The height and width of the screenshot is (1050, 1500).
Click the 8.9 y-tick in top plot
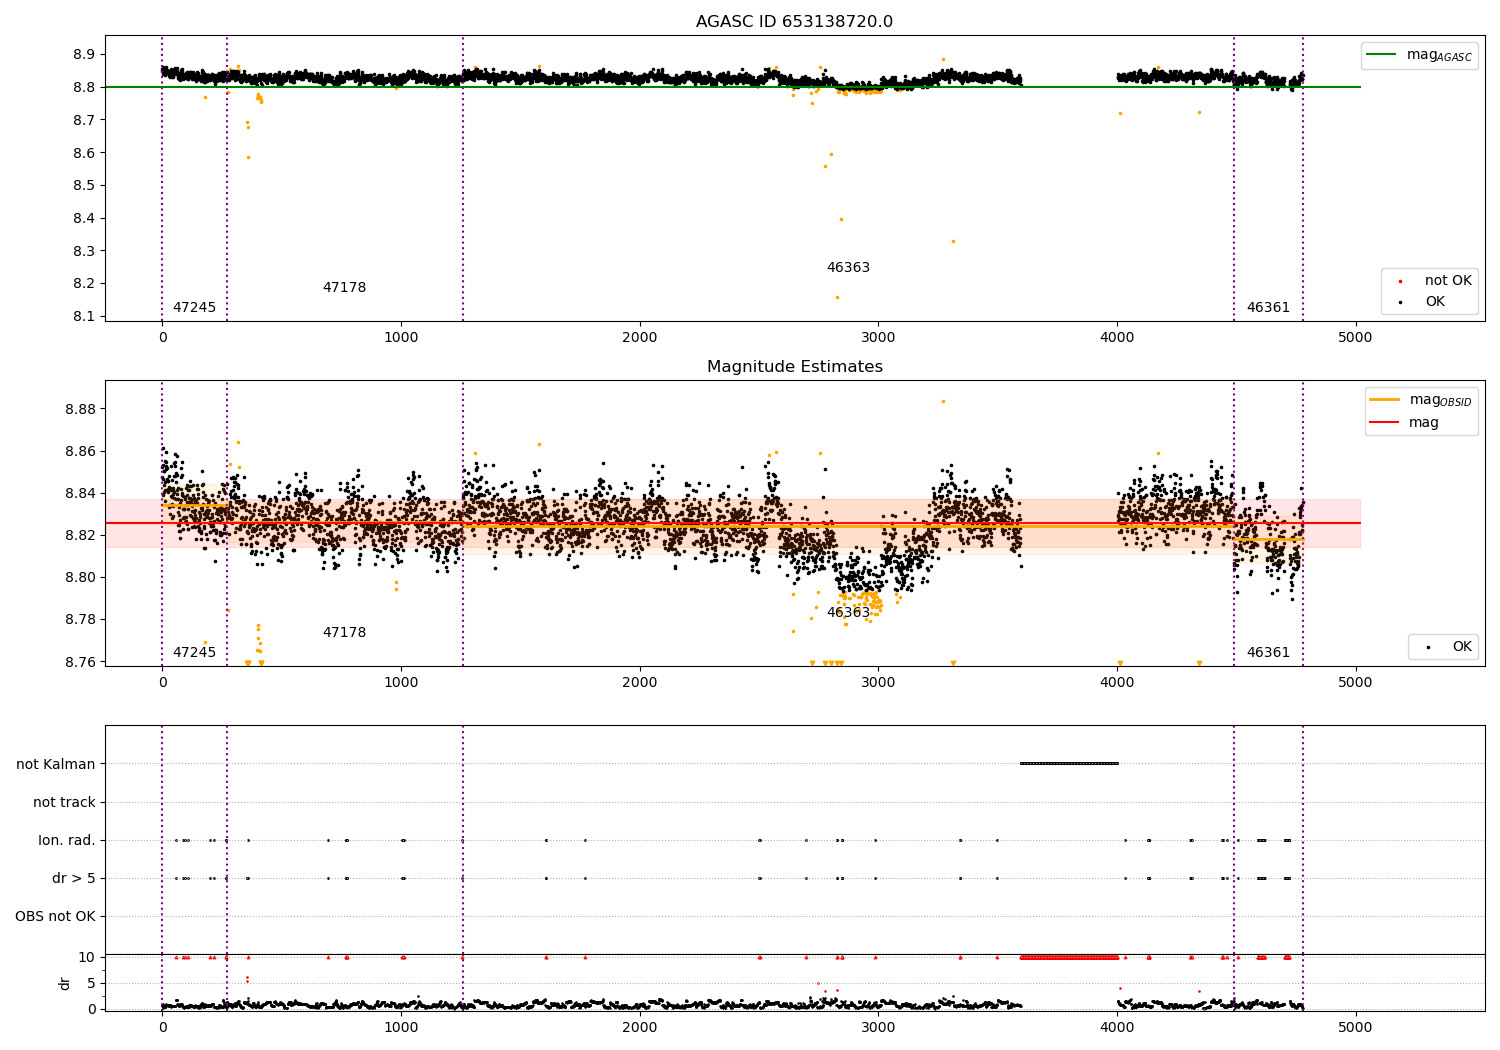84,54
